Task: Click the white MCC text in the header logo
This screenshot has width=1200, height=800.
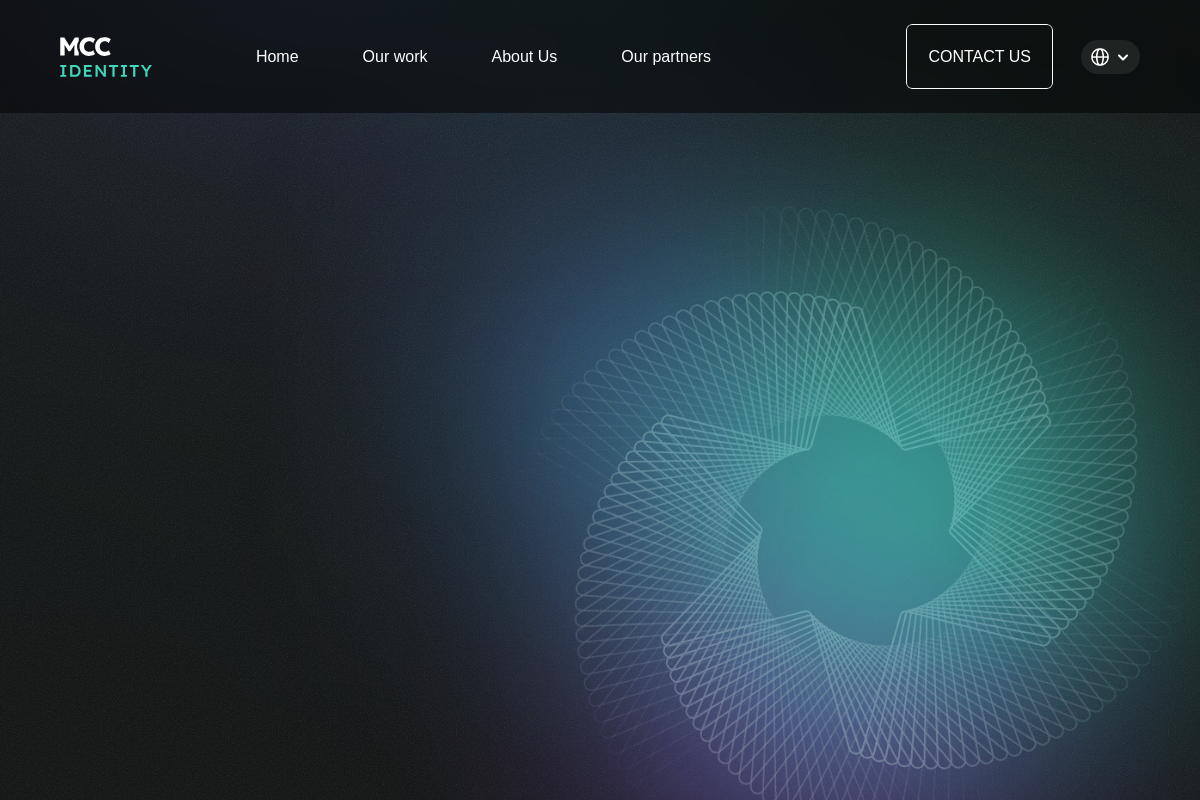Action: (85, 47)
